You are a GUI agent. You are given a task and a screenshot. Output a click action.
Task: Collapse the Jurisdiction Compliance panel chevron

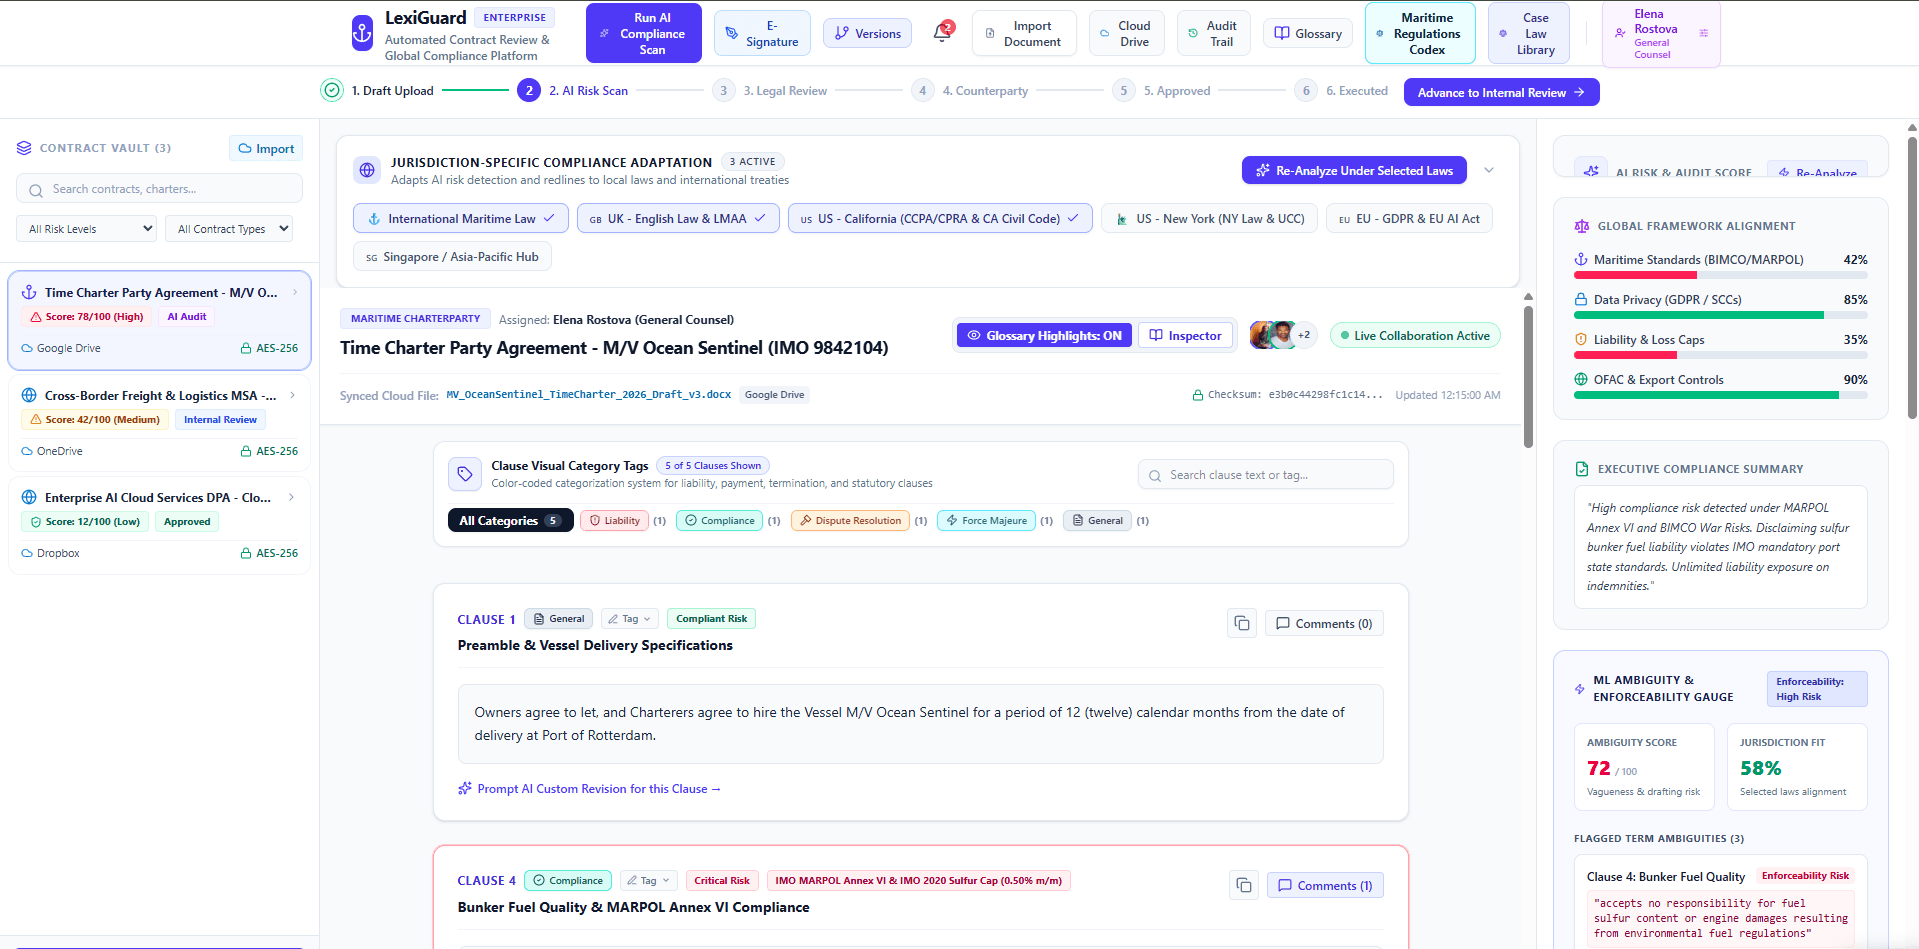coord(1489,170)
